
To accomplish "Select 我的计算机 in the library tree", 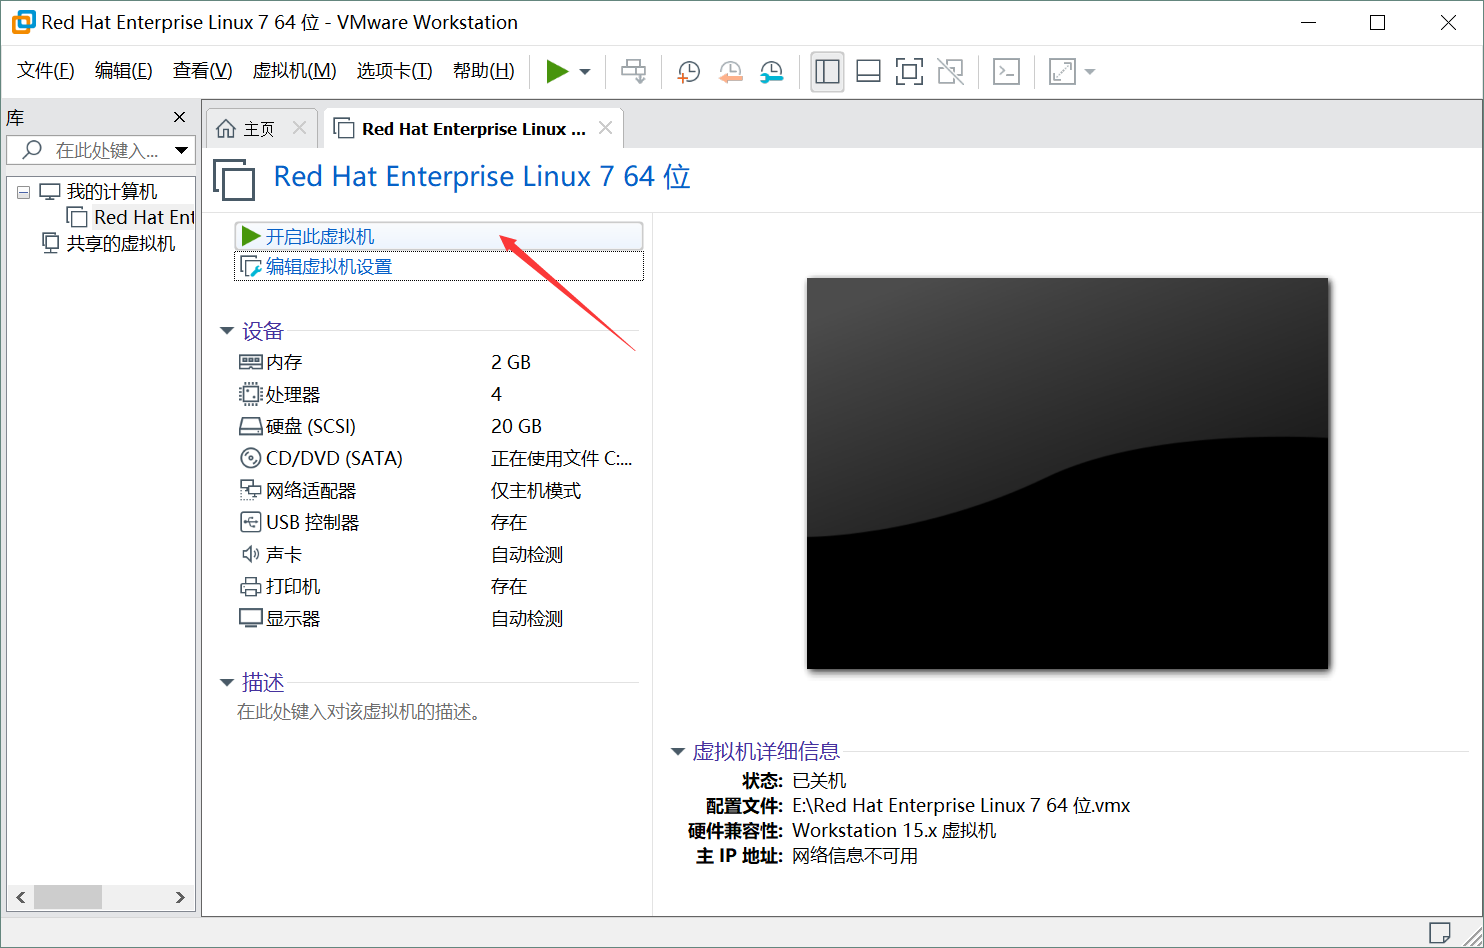I will [111, 192].
